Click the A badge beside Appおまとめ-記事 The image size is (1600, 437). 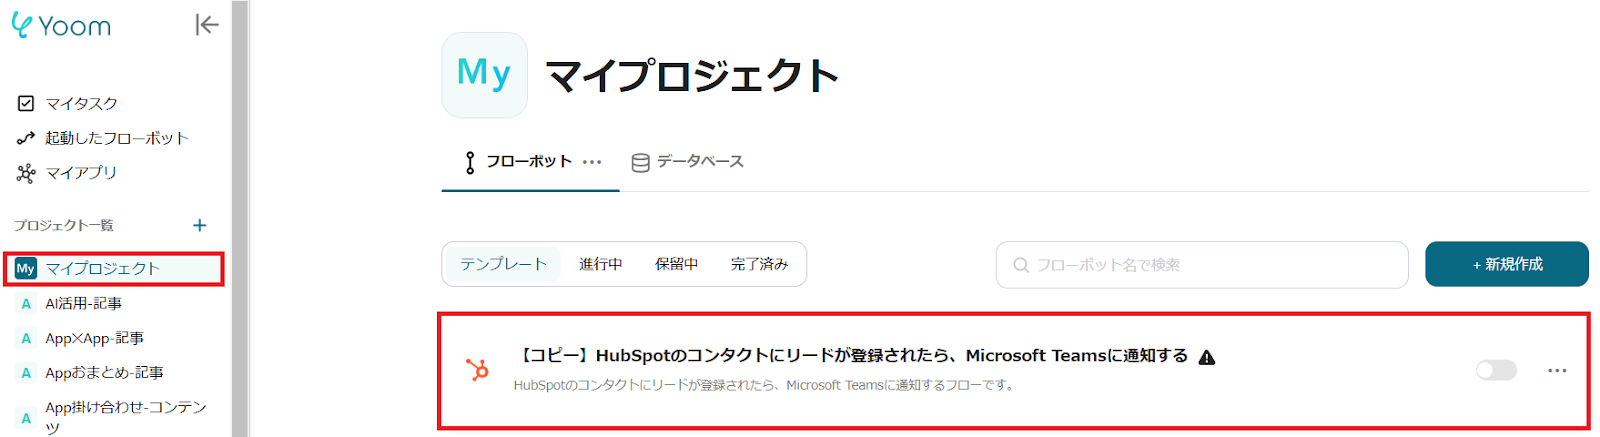(26, 373)
